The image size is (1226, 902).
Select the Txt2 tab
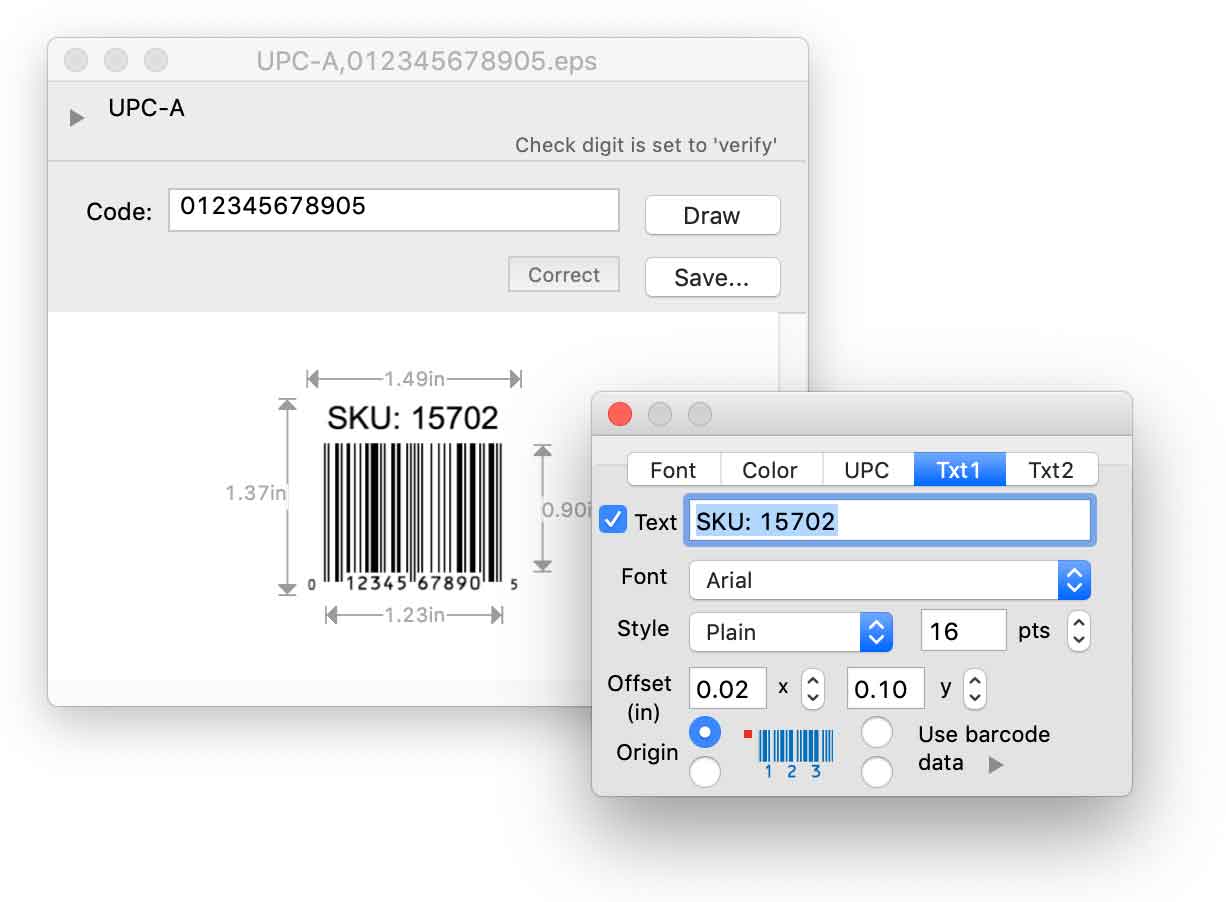click(1051, 469)
